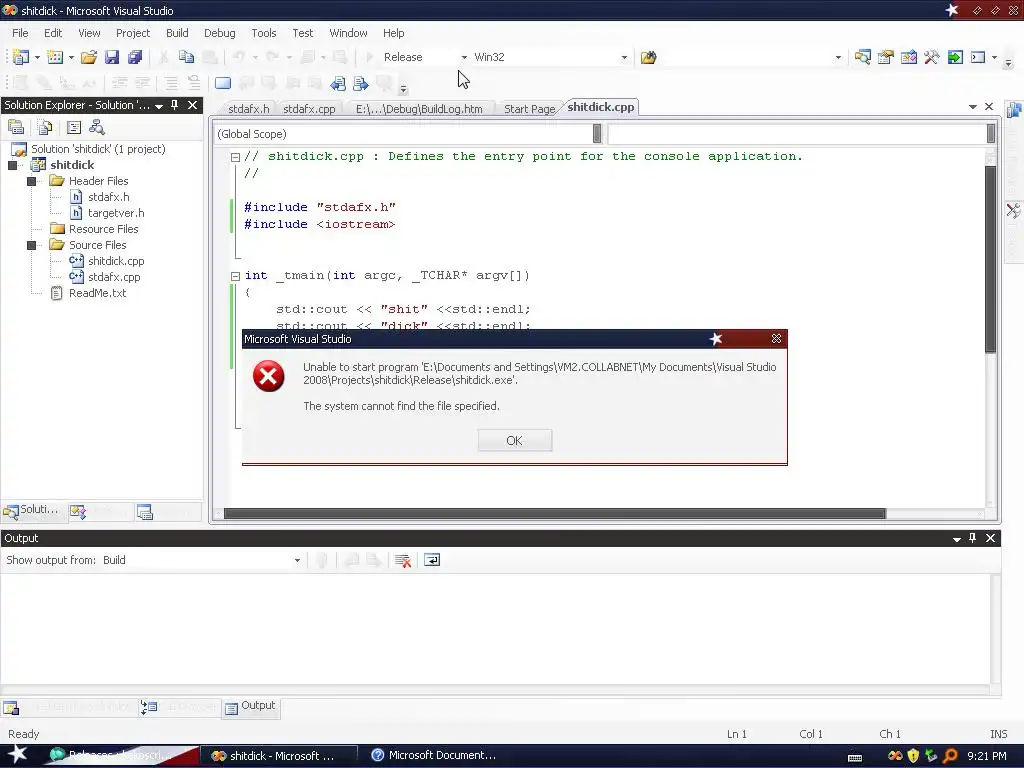The image size is (1024, 768).
Task: Open the Tools menu
Action: tap(264, 33)
